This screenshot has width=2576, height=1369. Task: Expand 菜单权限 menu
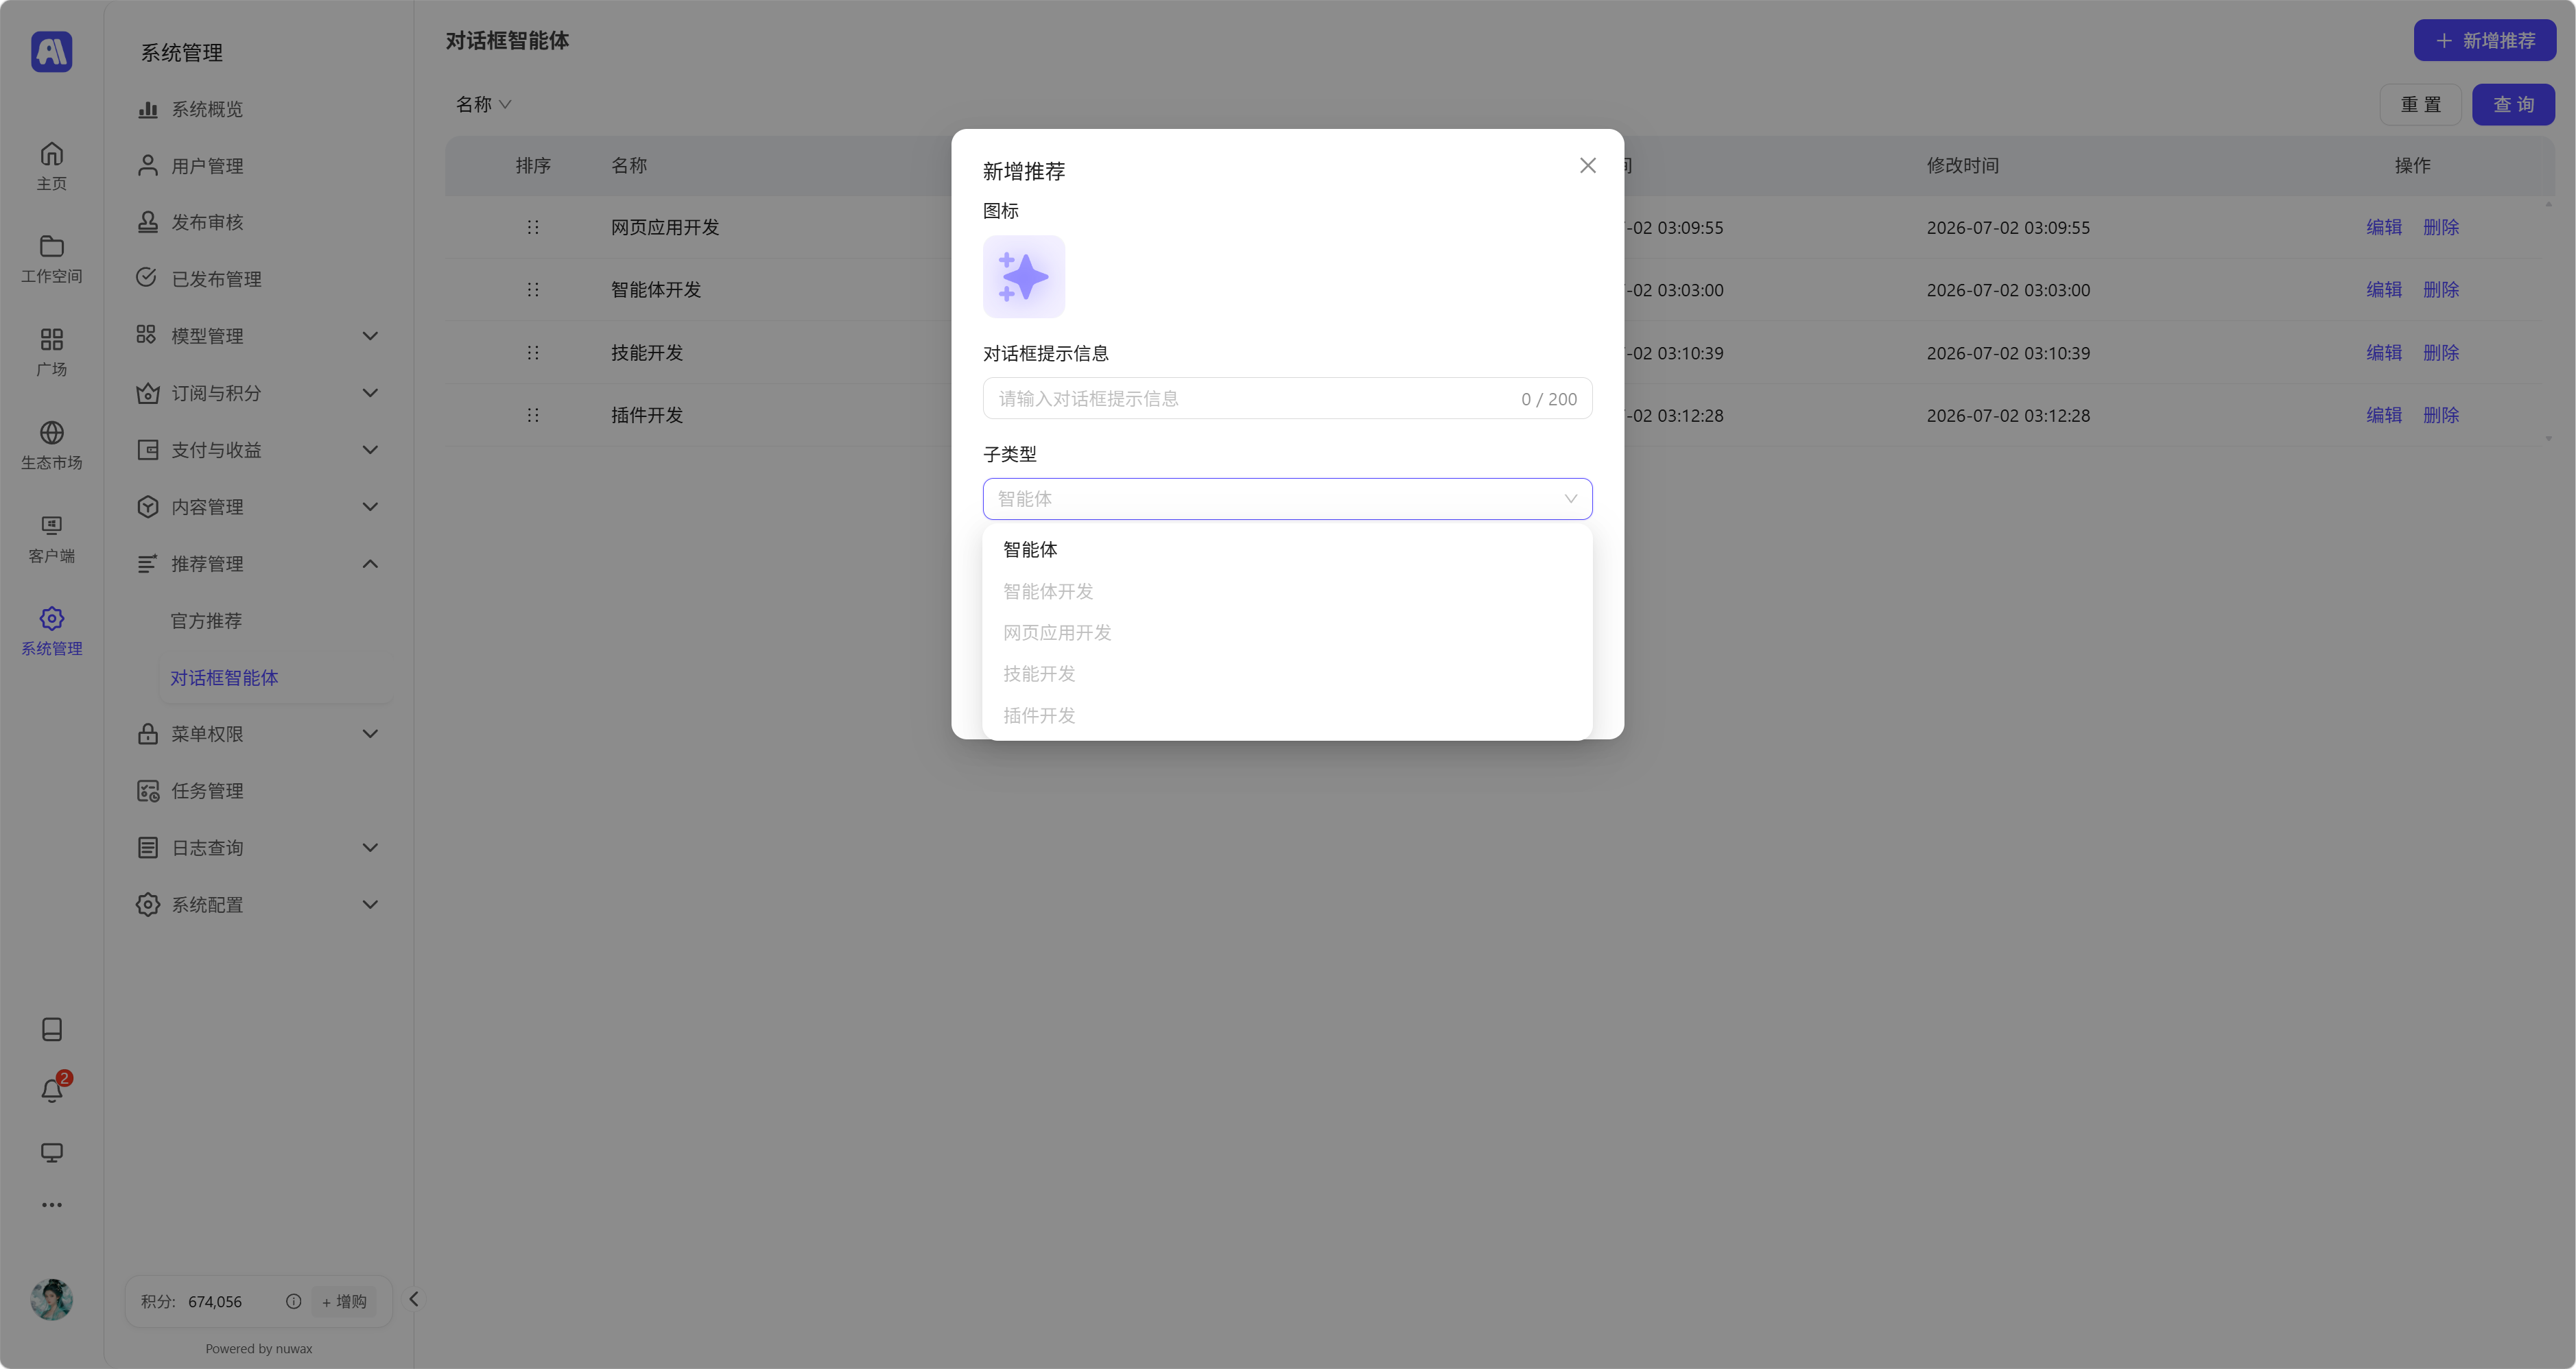pyautogui.click(x=258, y=734)
